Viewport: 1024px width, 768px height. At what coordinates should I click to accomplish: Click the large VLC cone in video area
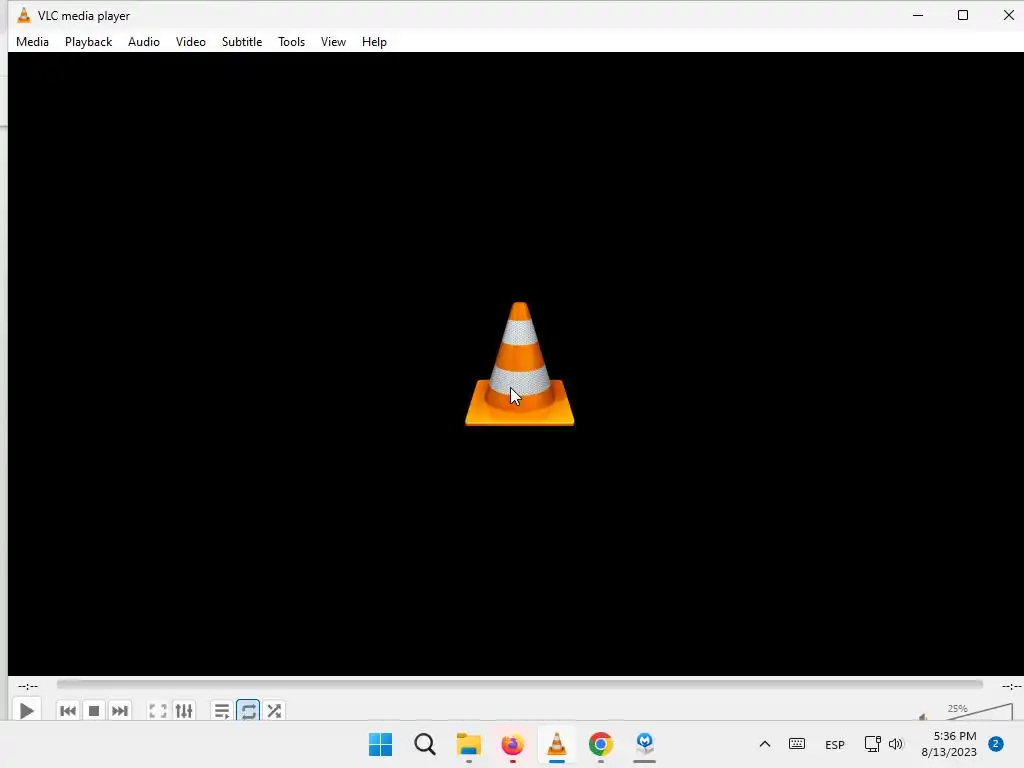coord(520,364)
